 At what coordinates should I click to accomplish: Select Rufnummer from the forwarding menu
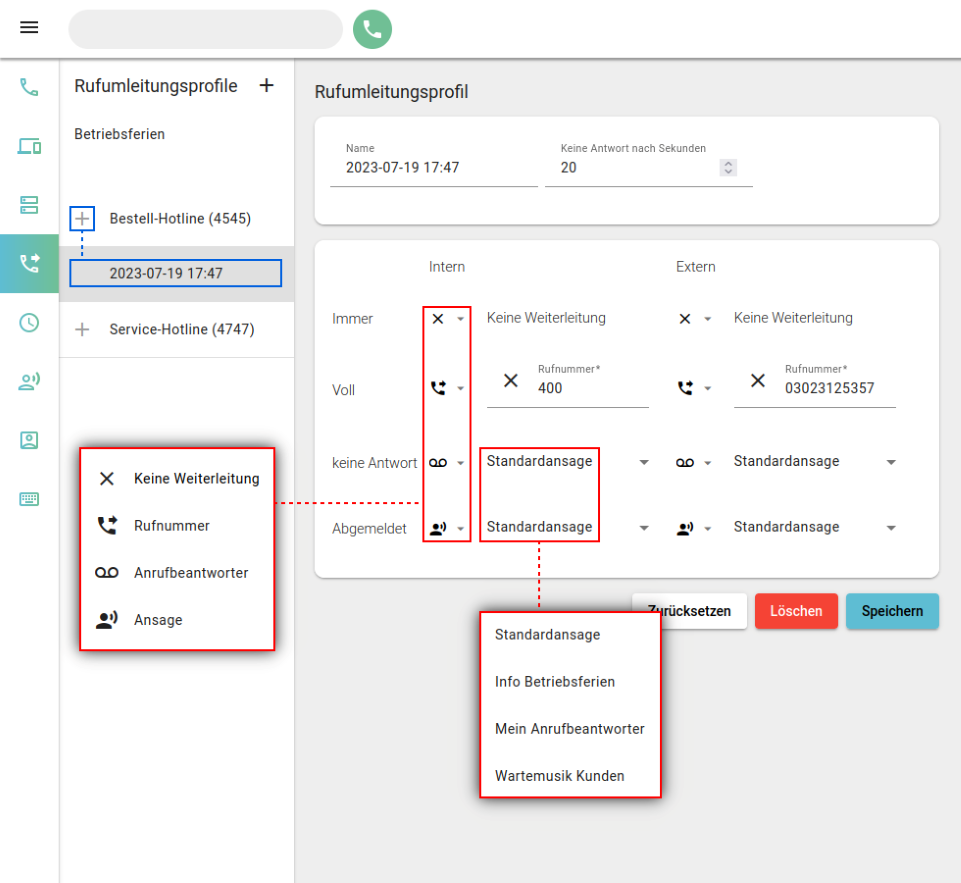pos(171,525)
